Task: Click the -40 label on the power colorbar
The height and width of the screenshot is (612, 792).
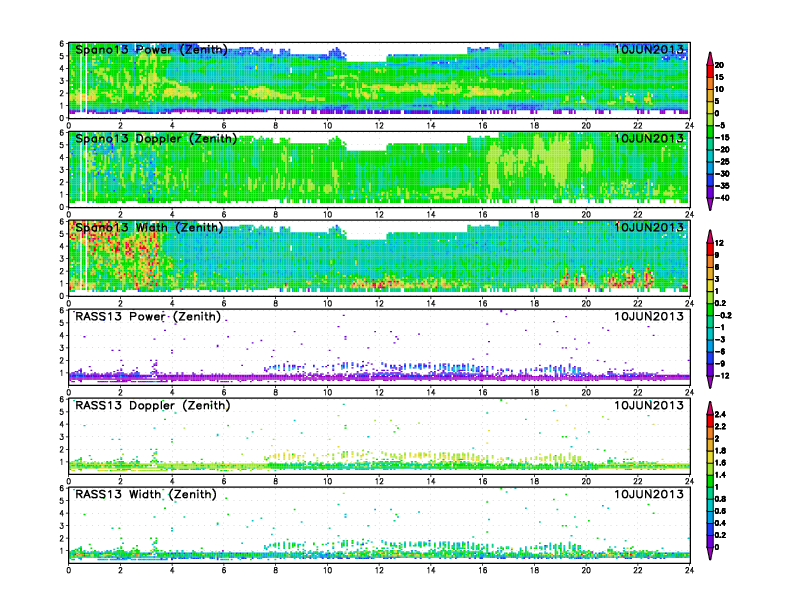Action: click(x=722, y=198)
